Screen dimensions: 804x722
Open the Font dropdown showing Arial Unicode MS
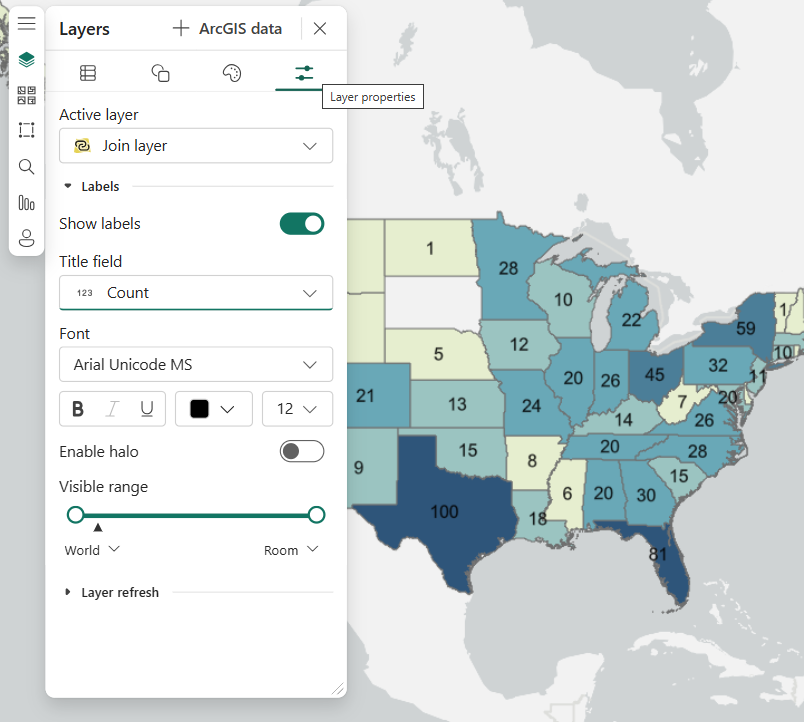coord(196,364)
